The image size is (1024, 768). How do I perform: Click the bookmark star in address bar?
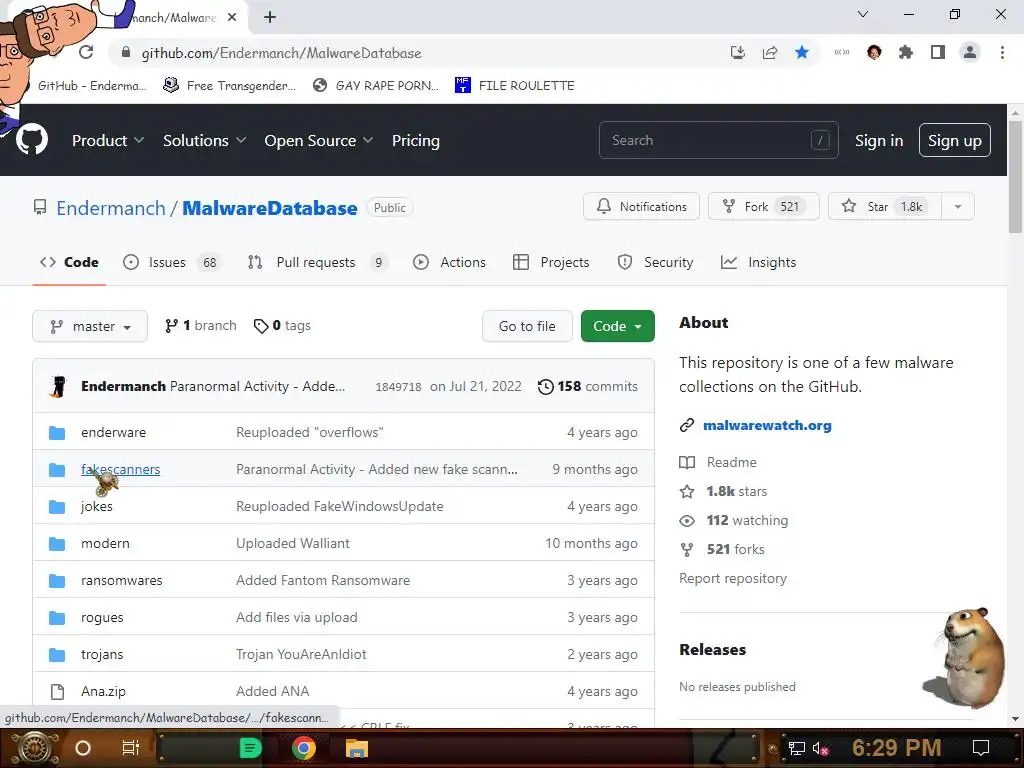[802, 52]
